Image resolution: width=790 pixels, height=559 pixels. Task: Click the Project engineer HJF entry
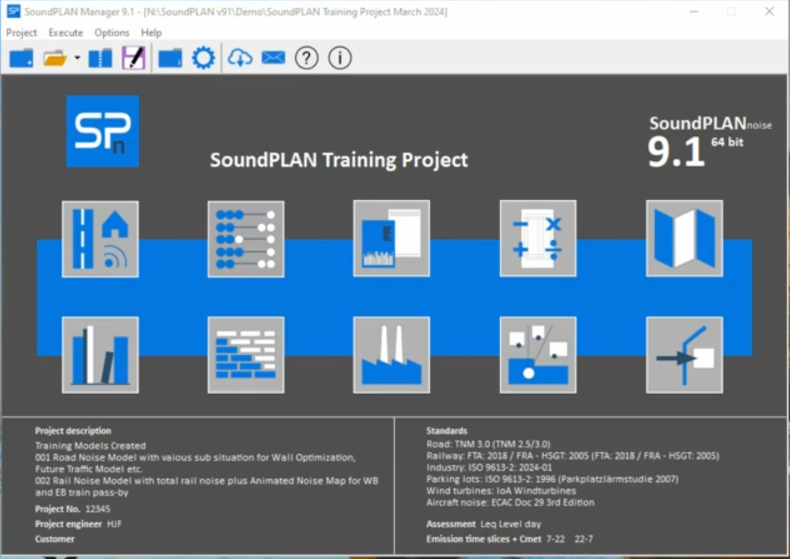(79, 524)
